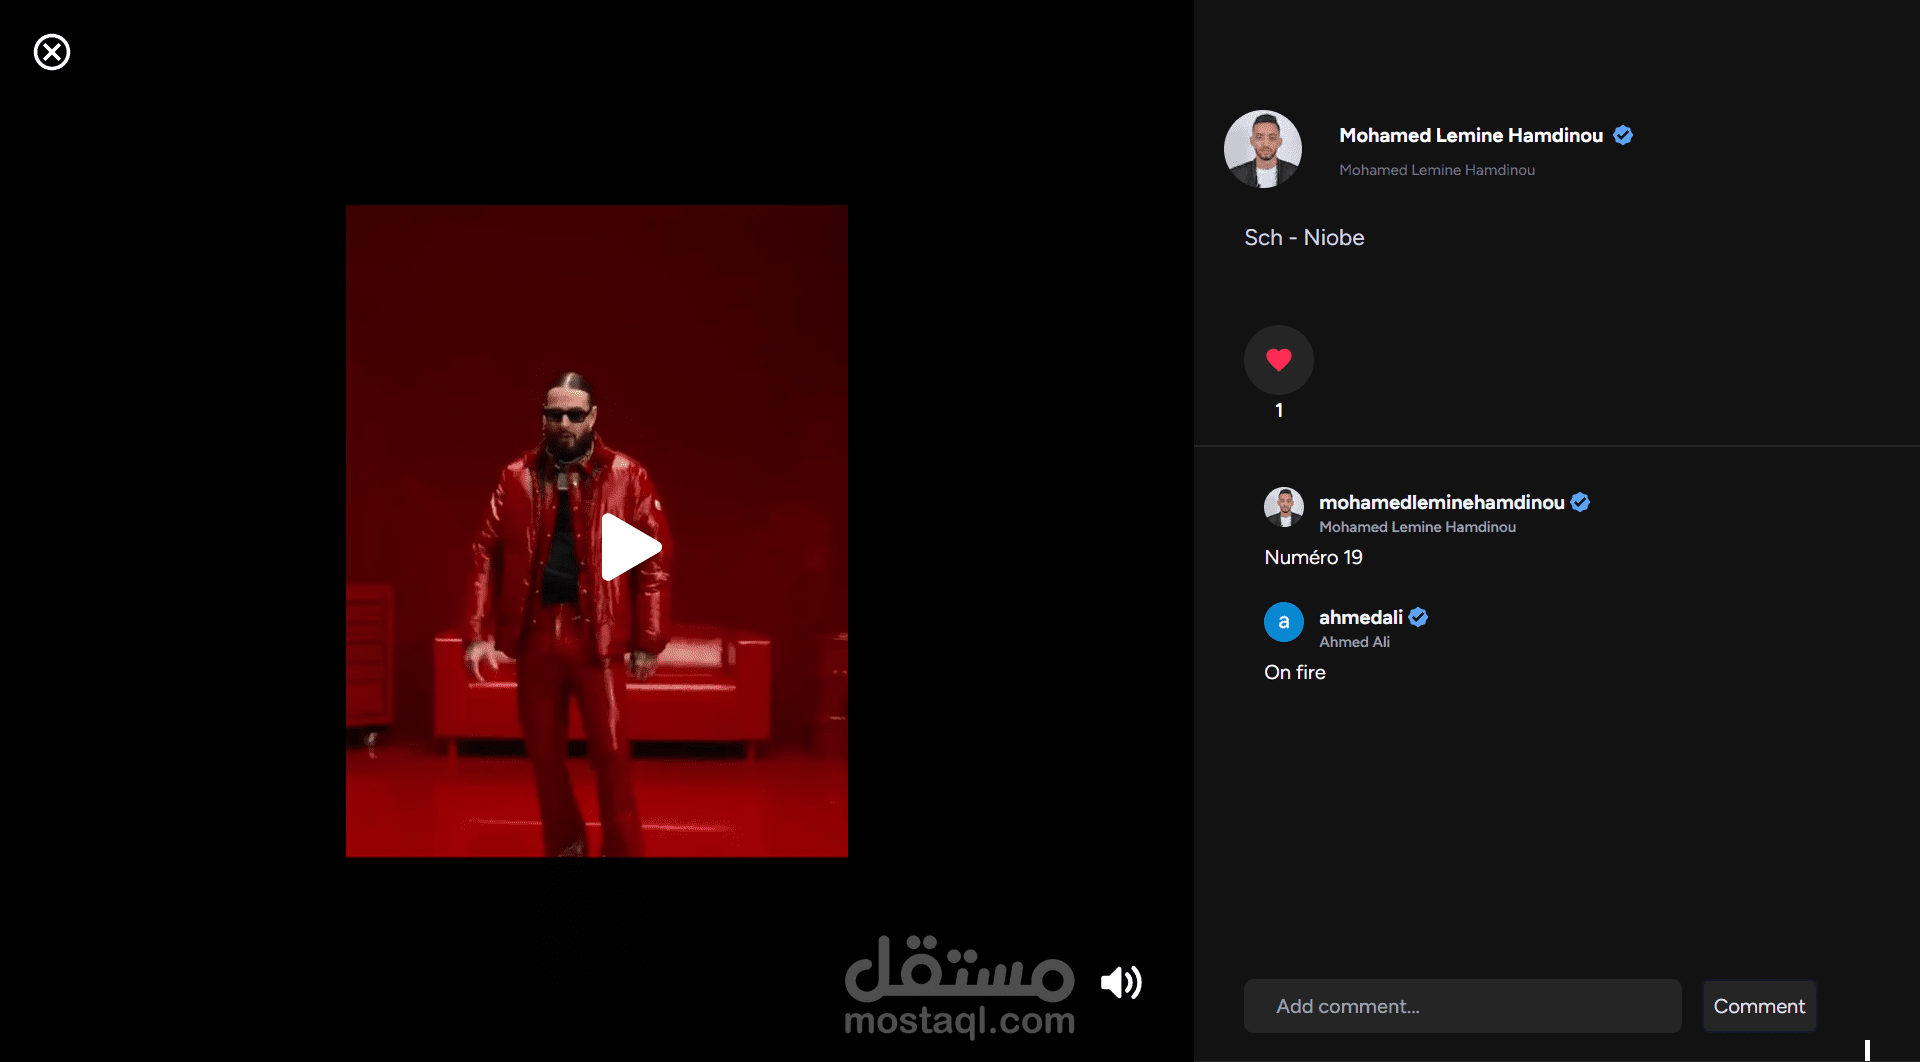Open Mohamed Lemine Hamdinou's large profile photo
The height and width of the screenshot is (1062, 1920).
coord(1263,149)
